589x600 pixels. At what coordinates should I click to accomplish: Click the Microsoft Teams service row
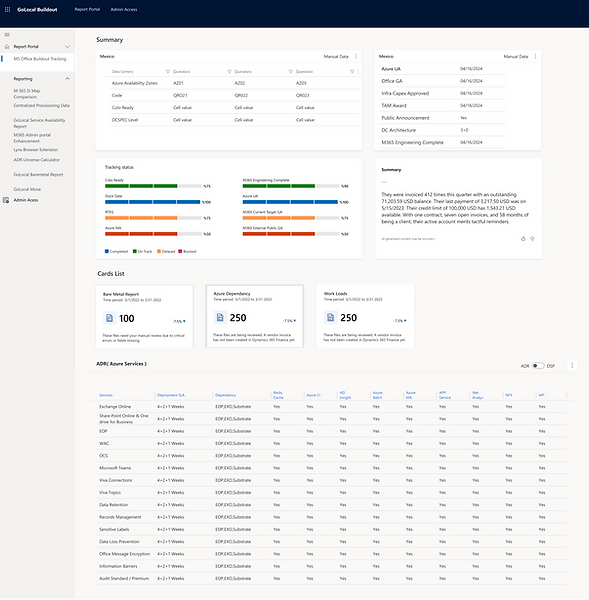(x=331, y=468)
